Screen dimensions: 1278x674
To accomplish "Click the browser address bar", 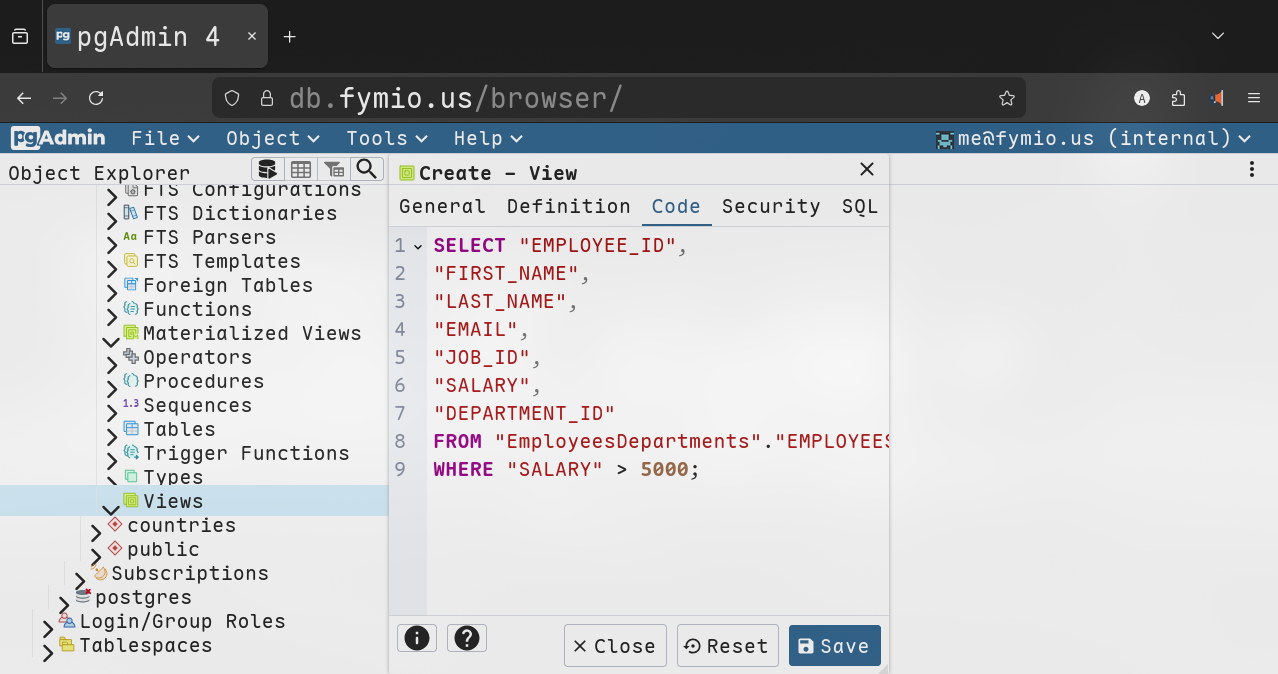I will (620, 98).
